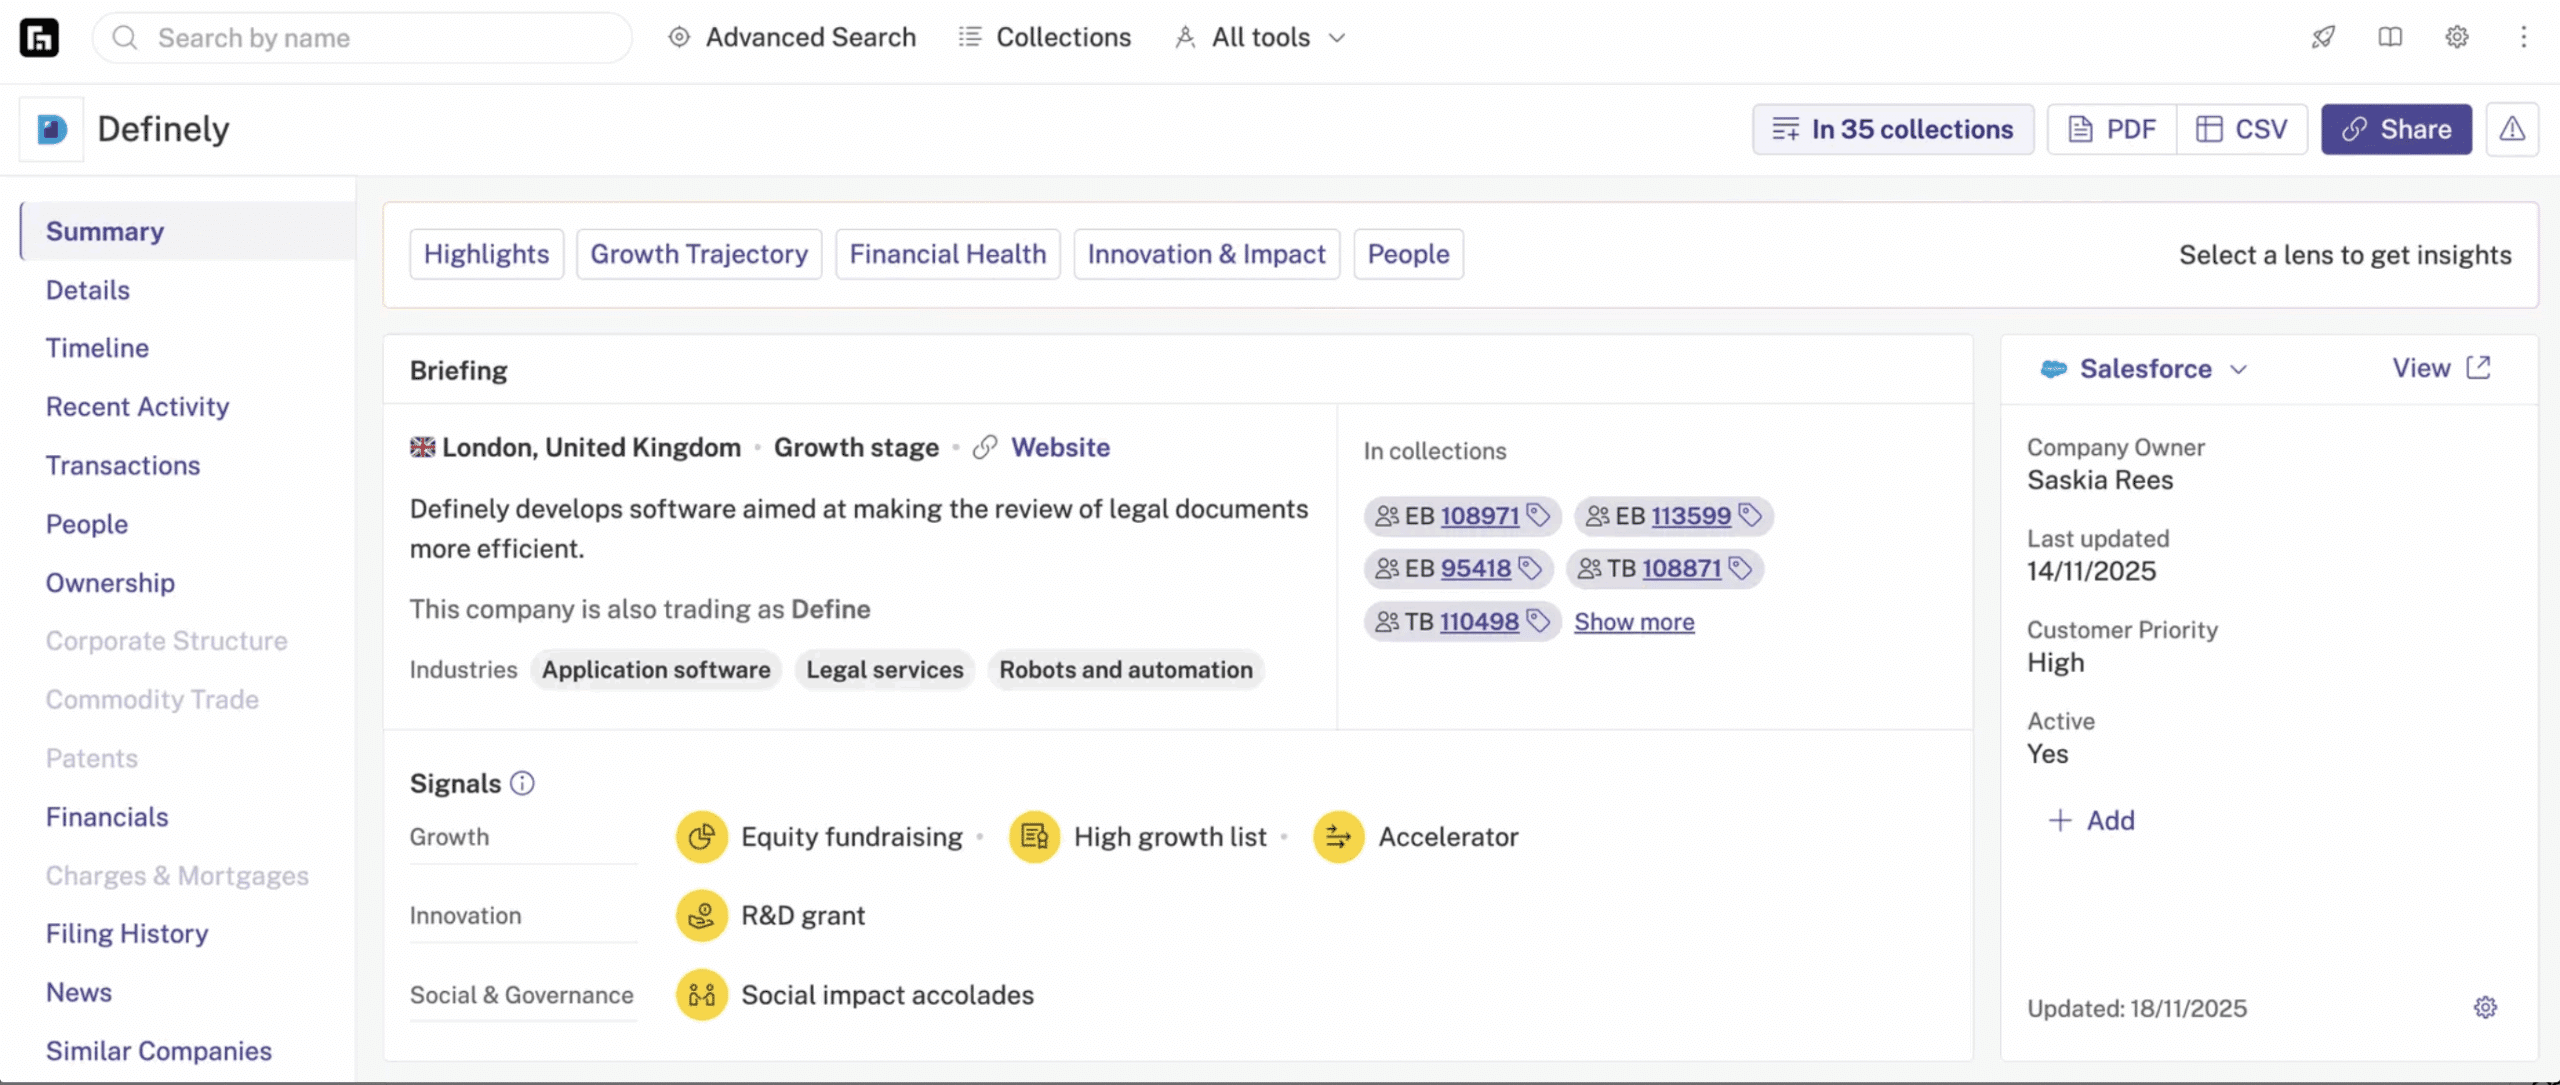Click the Equity fundraising signal icon
Viewport: 2560px width, 1085px height.
[702, 836]
